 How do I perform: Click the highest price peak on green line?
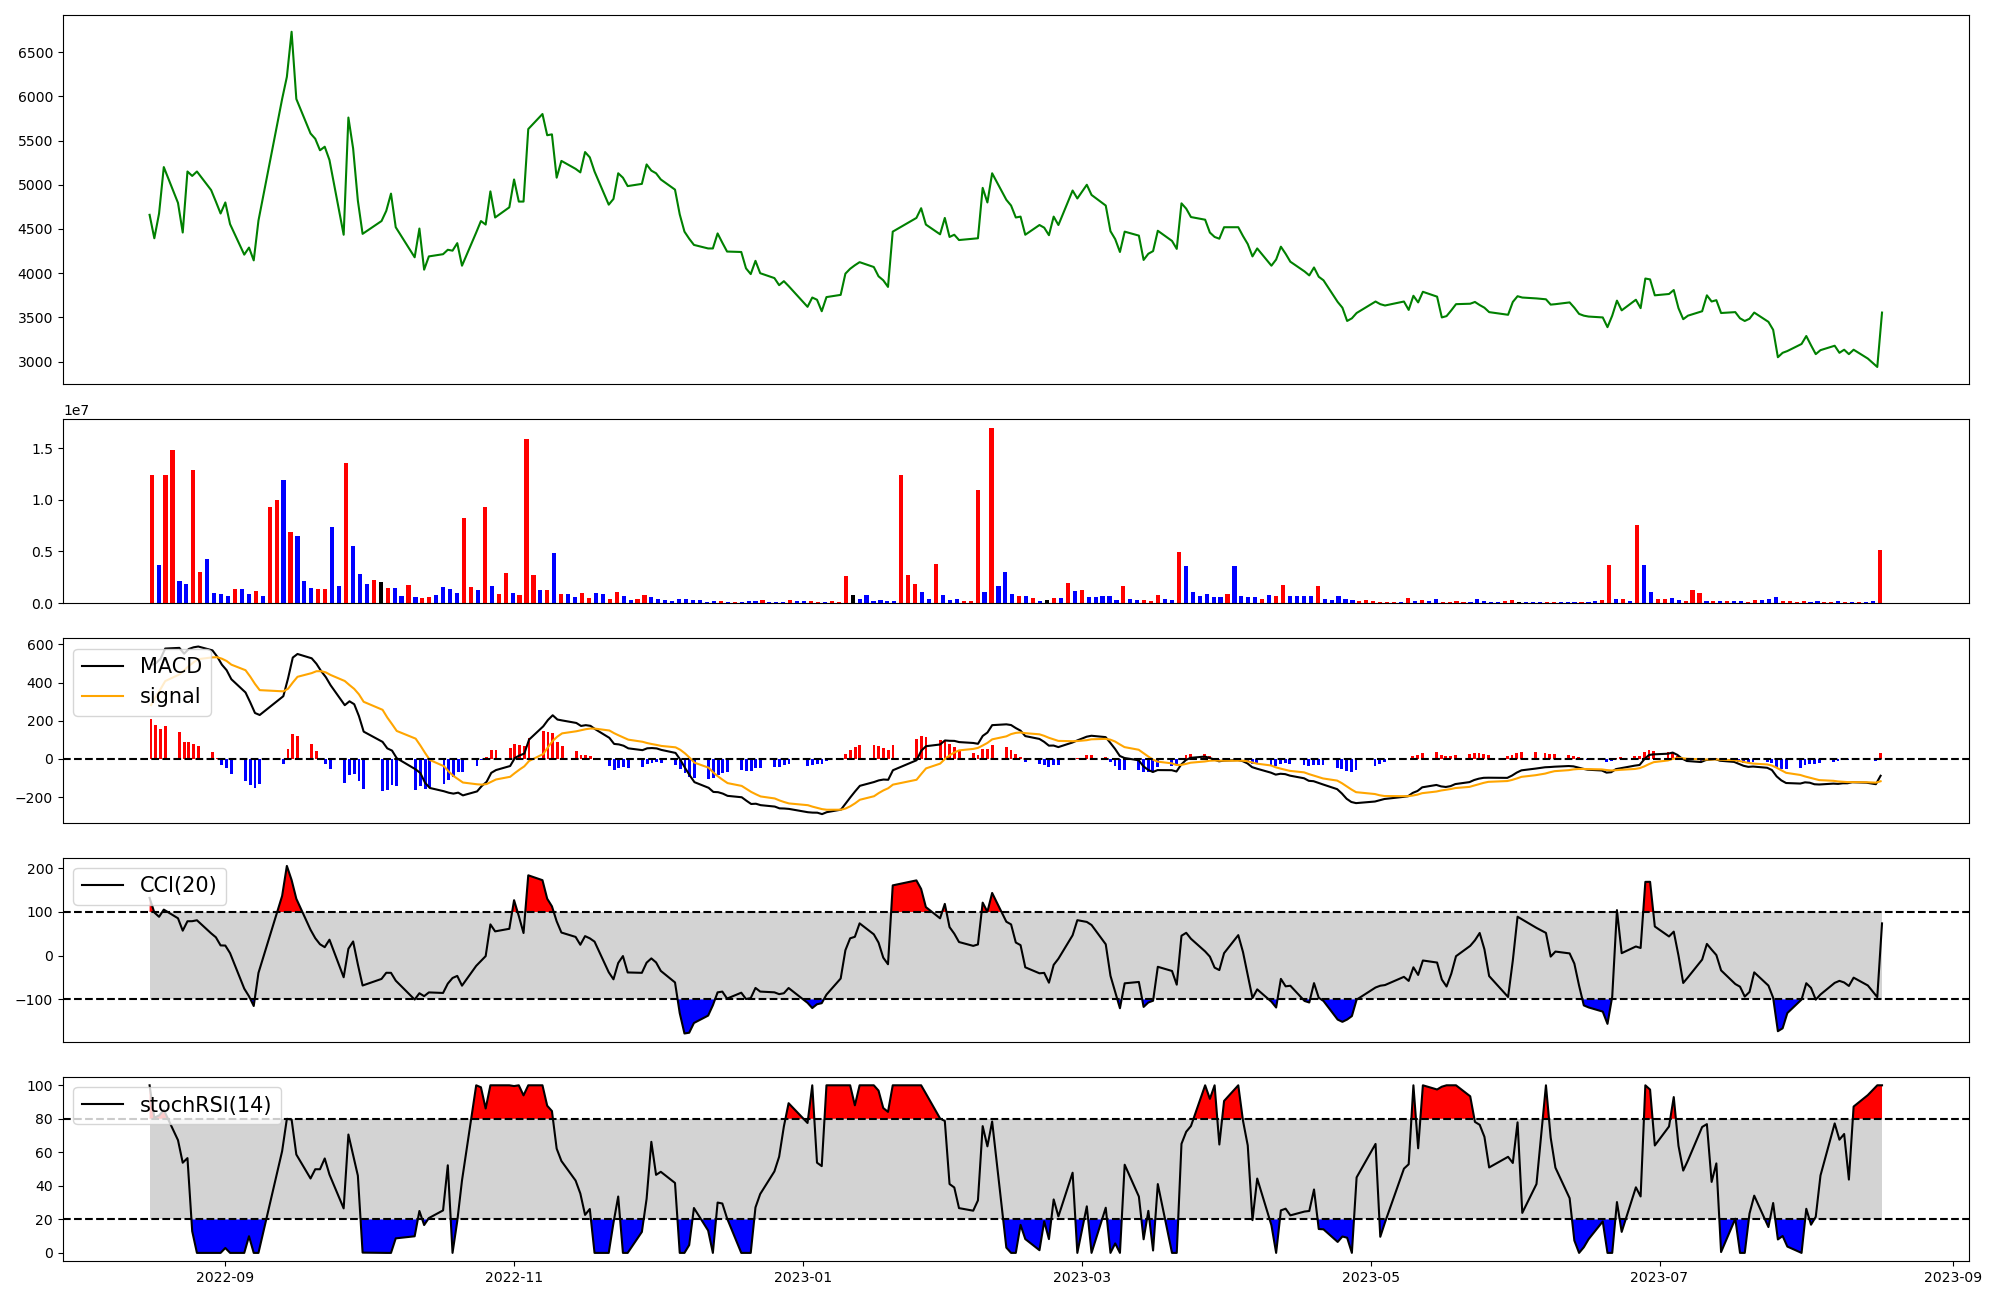click(x=291, y=33)
